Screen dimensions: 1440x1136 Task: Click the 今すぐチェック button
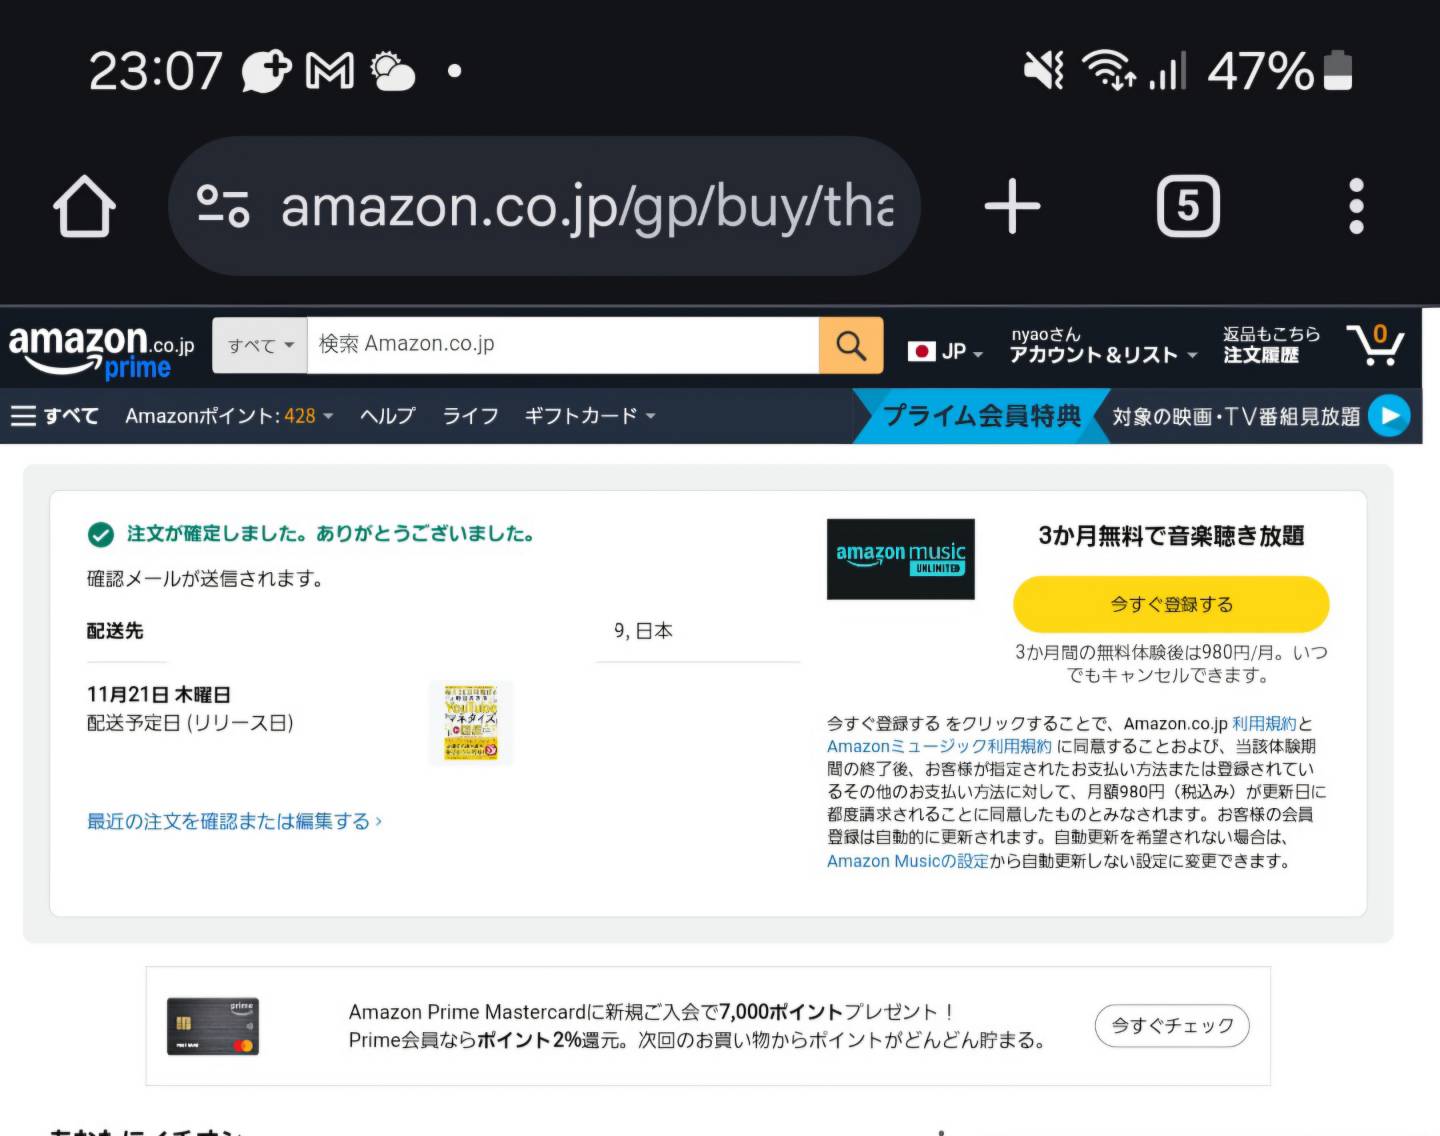point(1172,1025)
